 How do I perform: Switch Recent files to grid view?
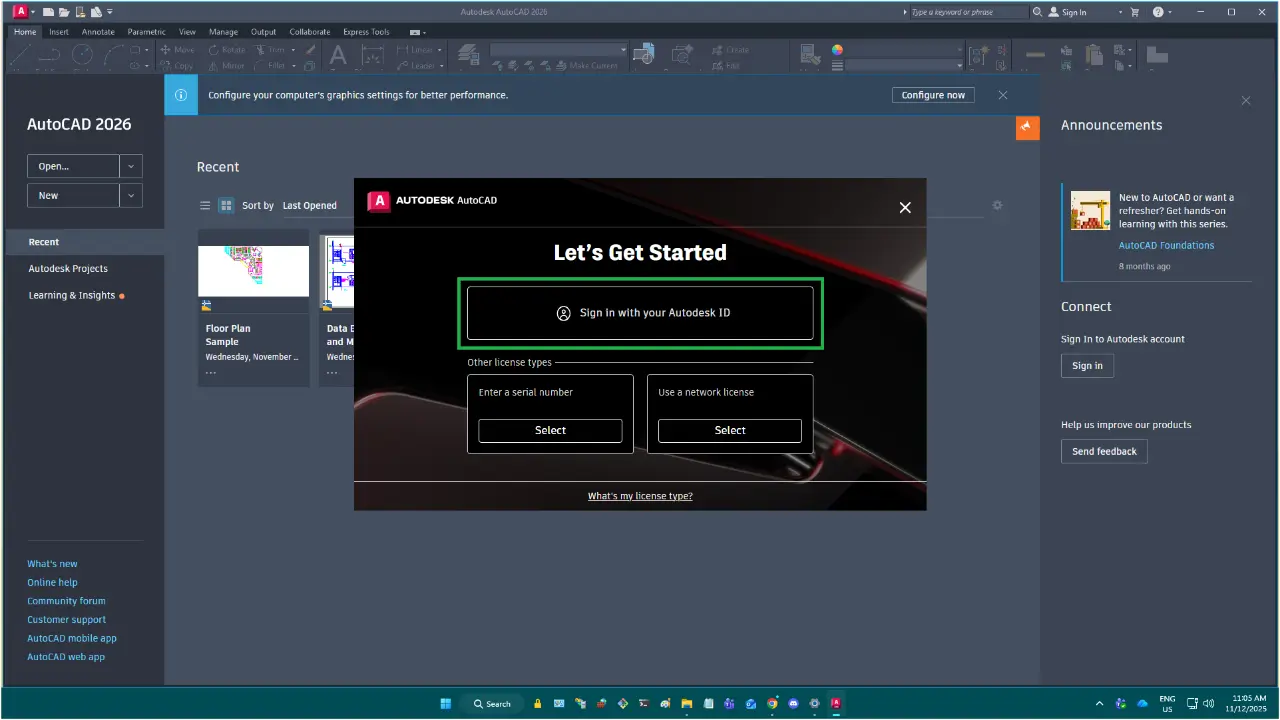click(x=226, y=205)
